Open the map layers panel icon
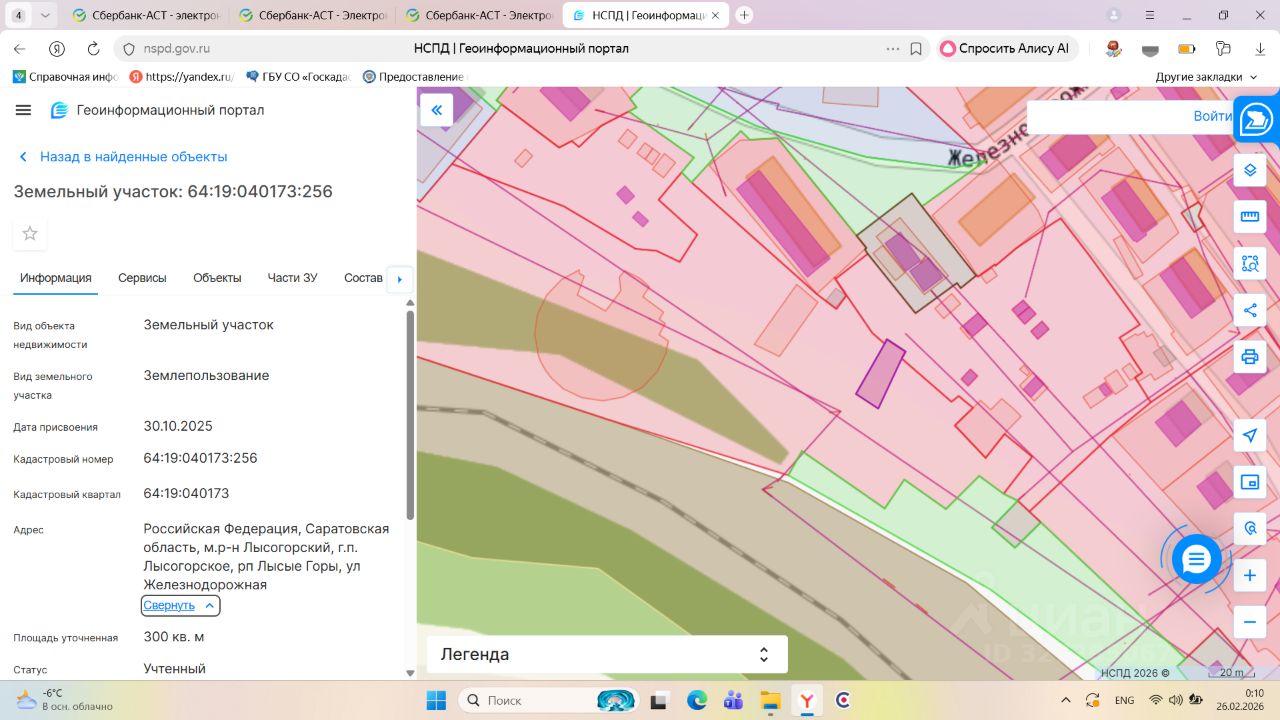1280x720 pixels. (x=1249, y=170)
